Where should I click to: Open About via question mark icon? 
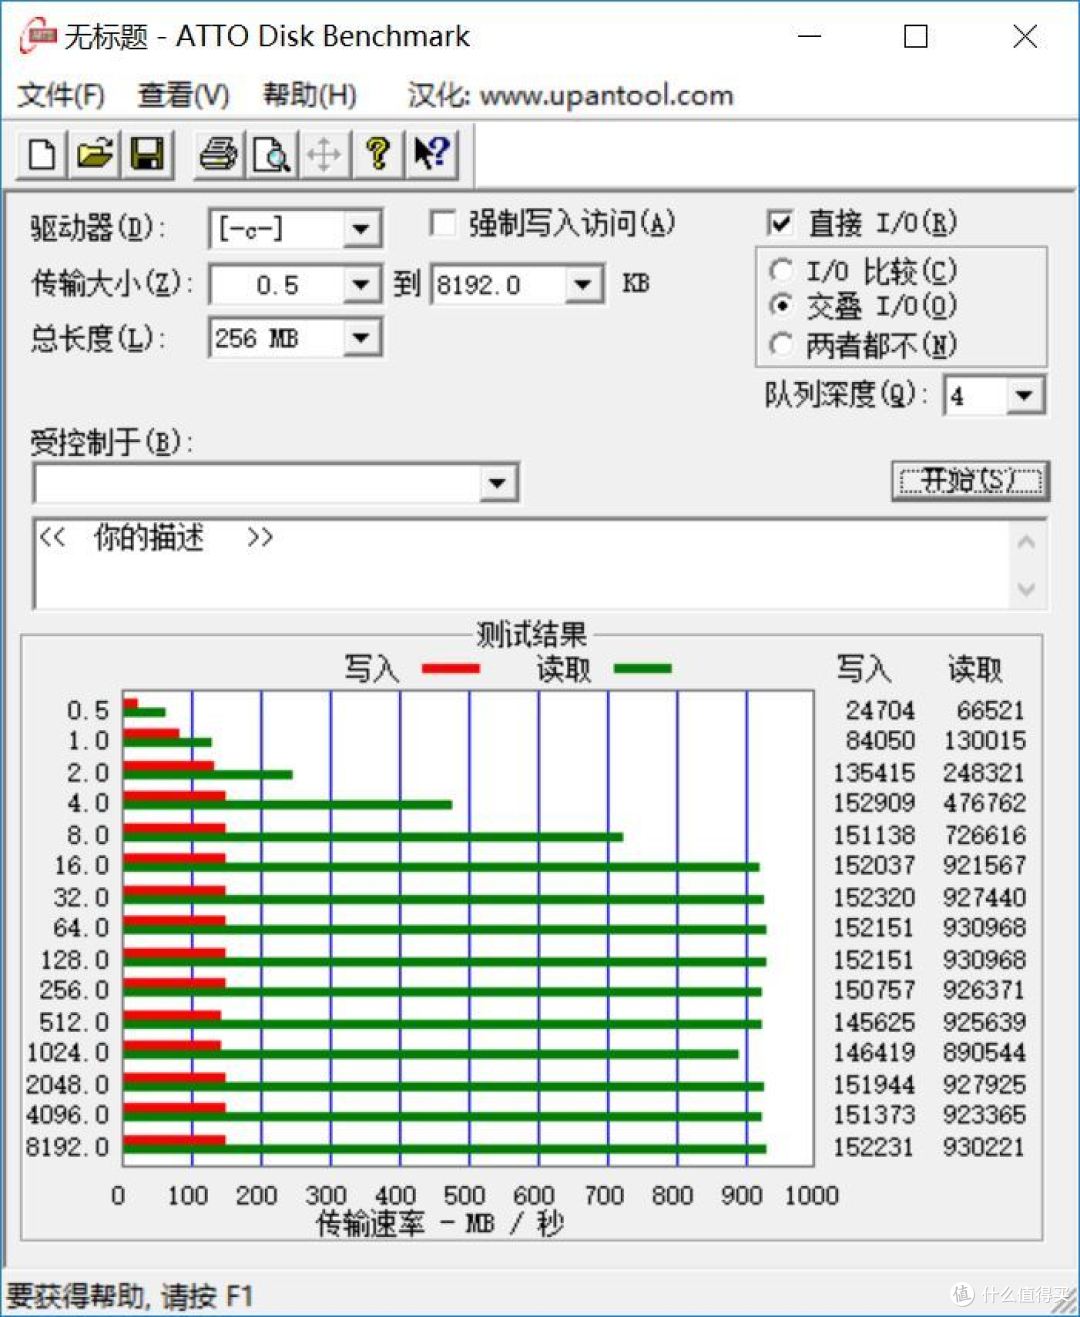coord(377,155)
